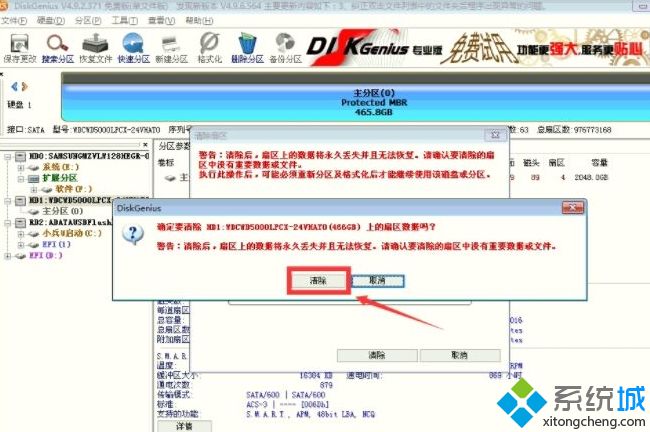Go to previous disk with blue left arrow
This screenshot has height=432, width=650.
(x=15, y=86)
